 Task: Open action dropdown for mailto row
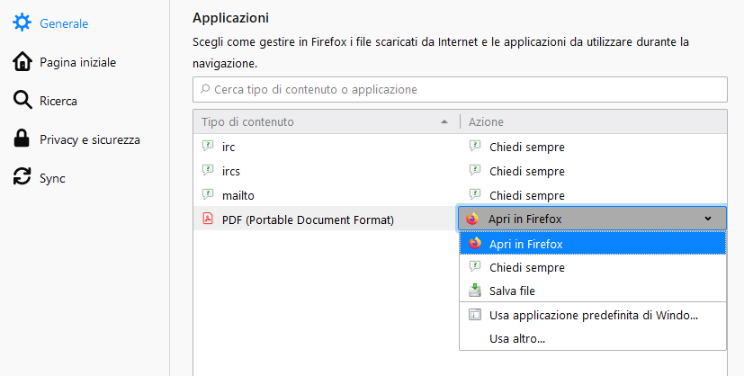click(593, 195)
